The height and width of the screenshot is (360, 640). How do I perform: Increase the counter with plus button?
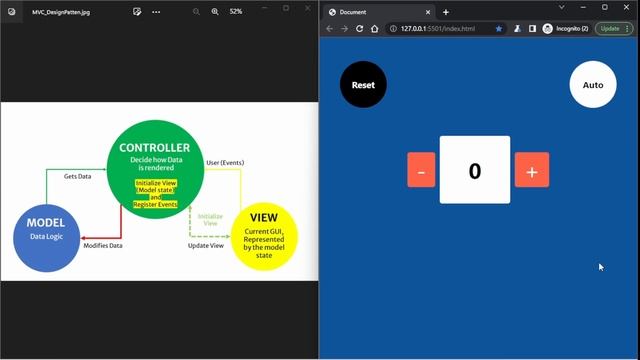point(532,170)
